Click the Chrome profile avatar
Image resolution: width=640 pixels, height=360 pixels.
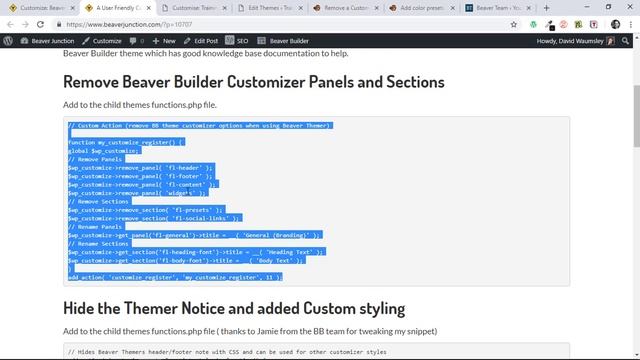(x=616, y=24)
